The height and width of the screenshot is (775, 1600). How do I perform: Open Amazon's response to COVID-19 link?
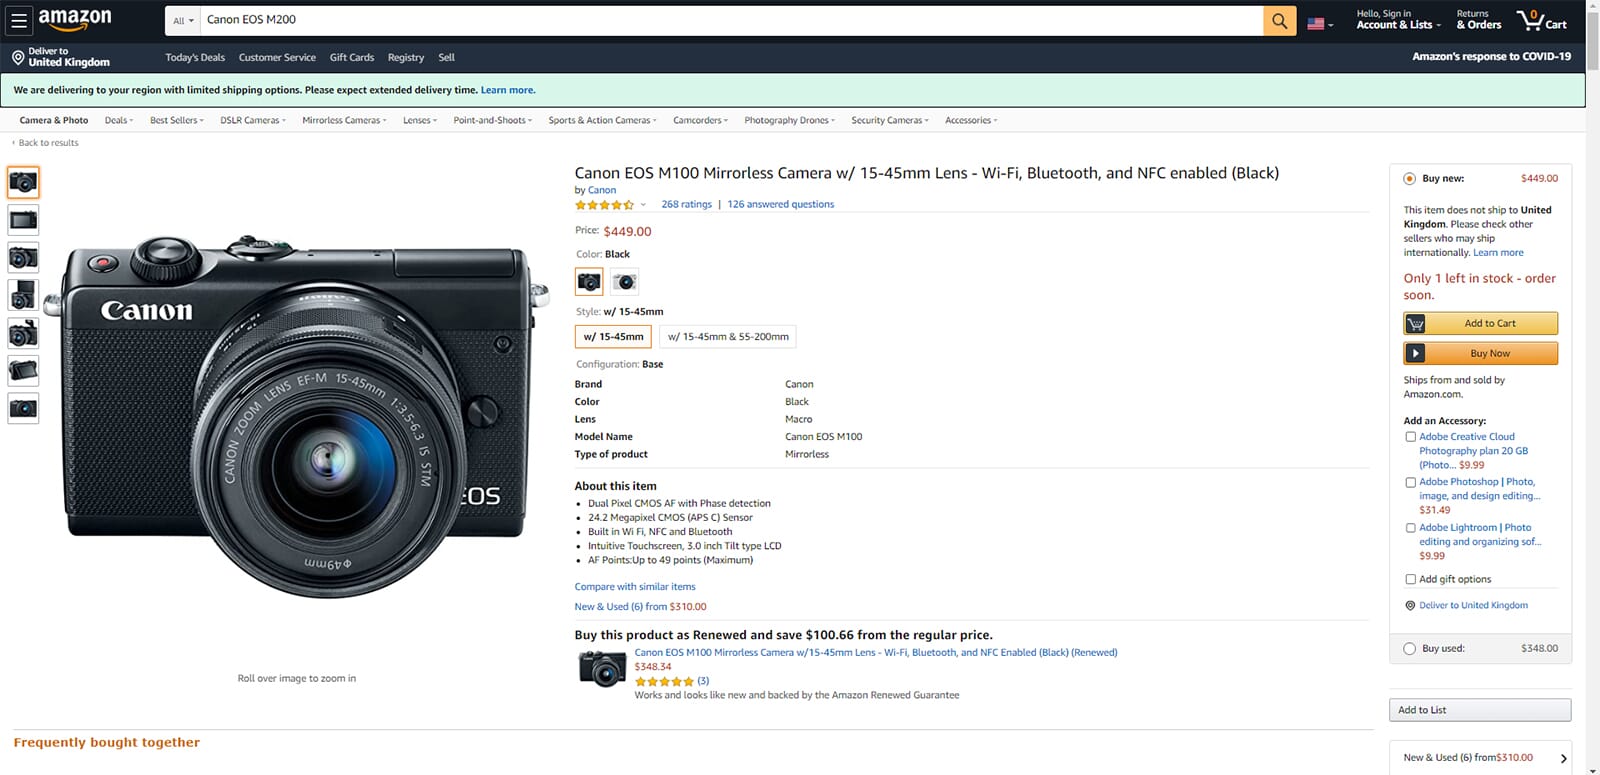pos(1491,57)
